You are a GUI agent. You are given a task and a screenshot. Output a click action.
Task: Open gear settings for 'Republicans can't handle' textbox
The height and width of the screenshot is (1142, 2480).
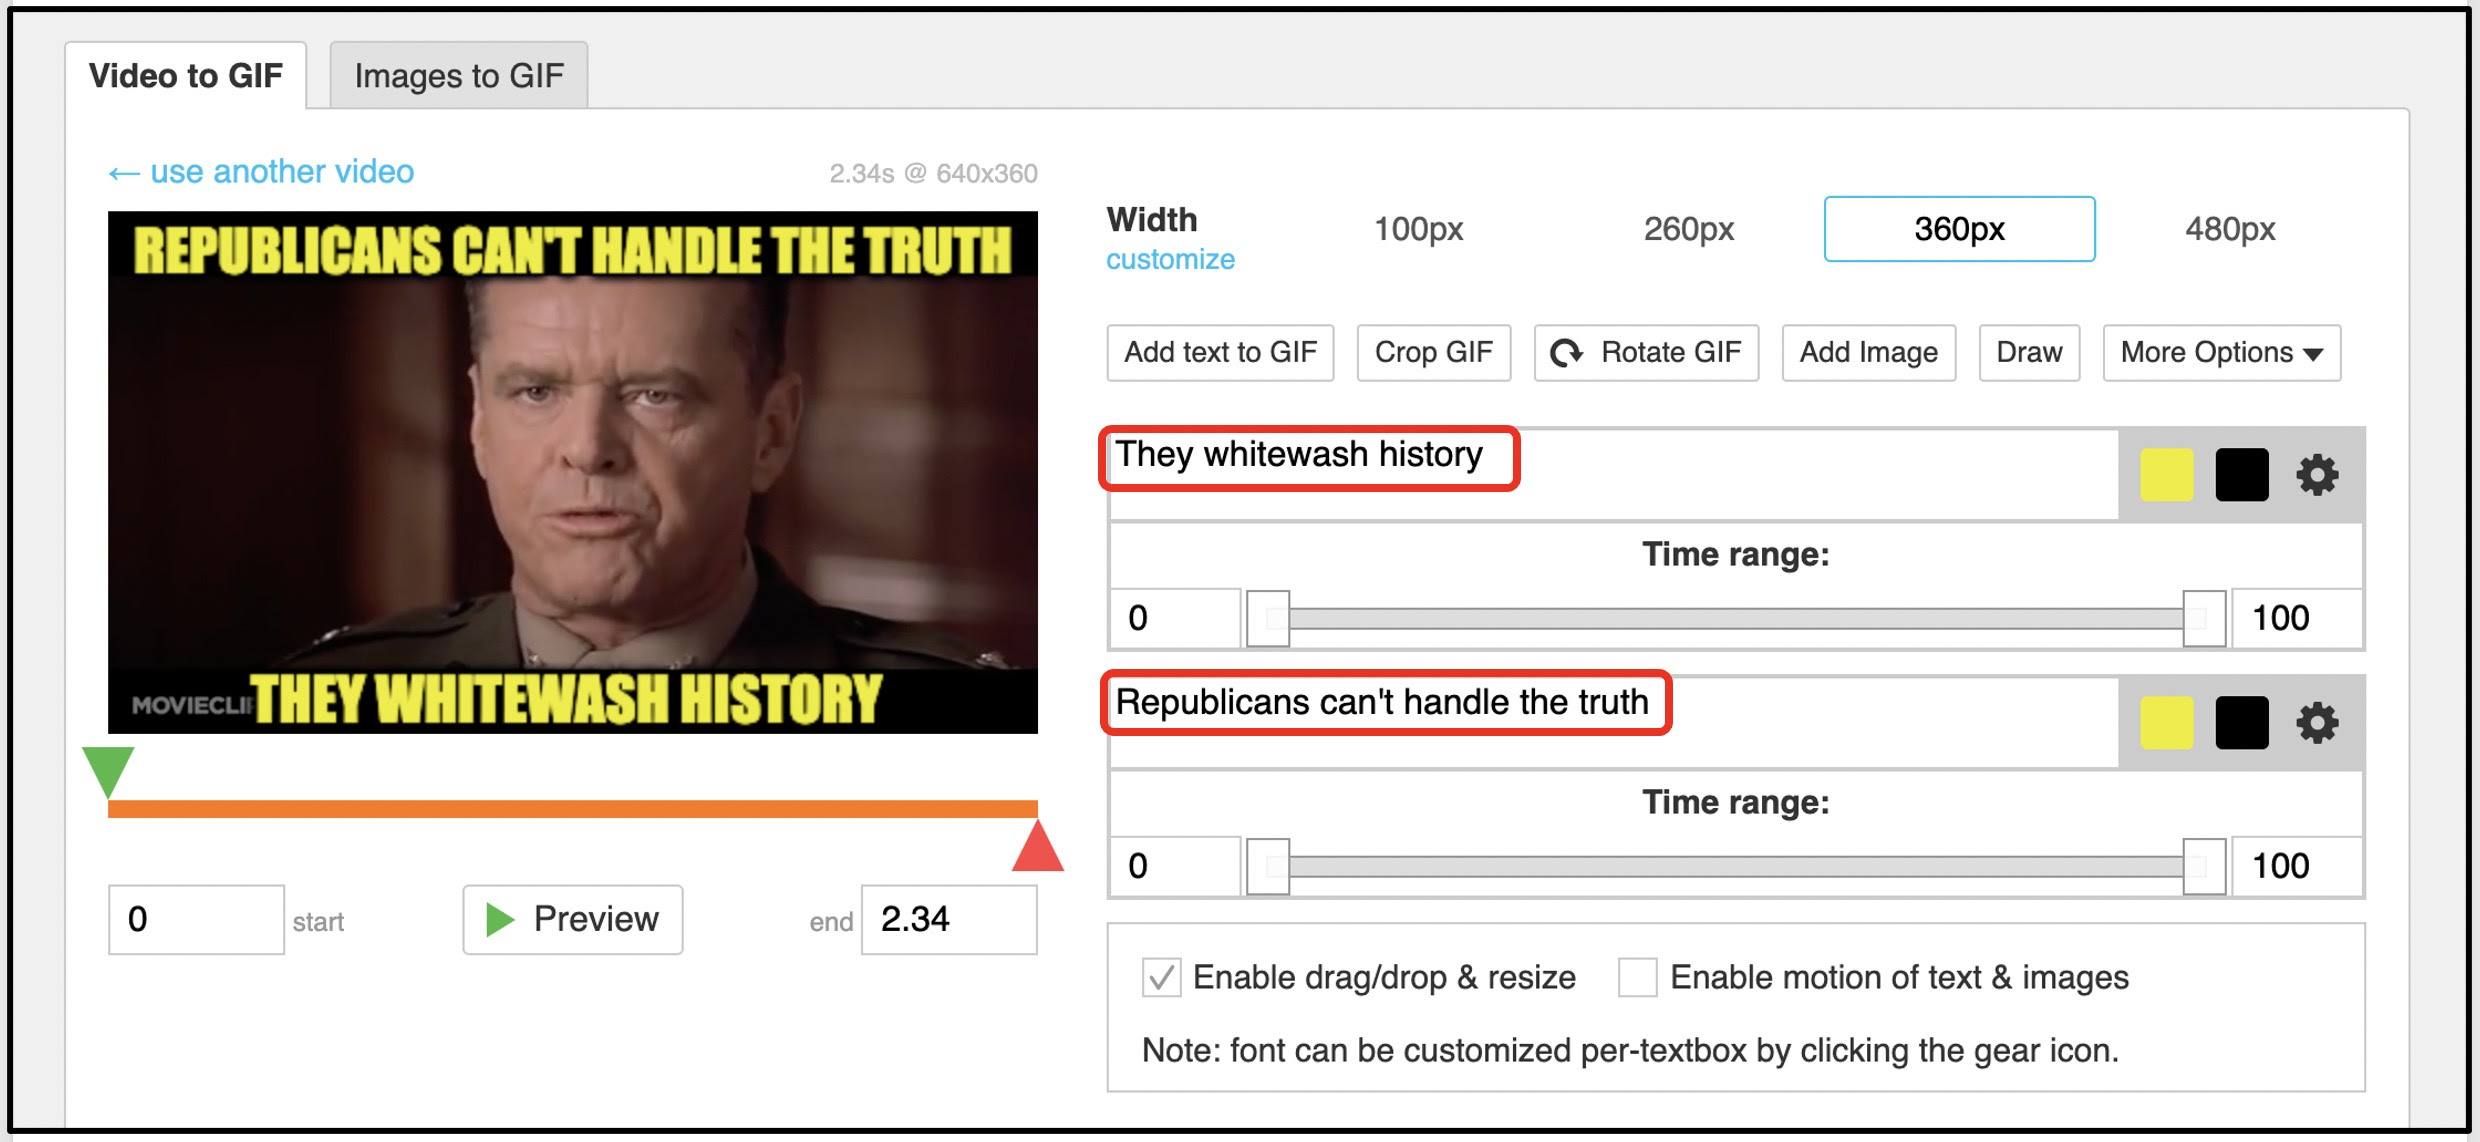pyautogui.click(x=2316, y=723)
